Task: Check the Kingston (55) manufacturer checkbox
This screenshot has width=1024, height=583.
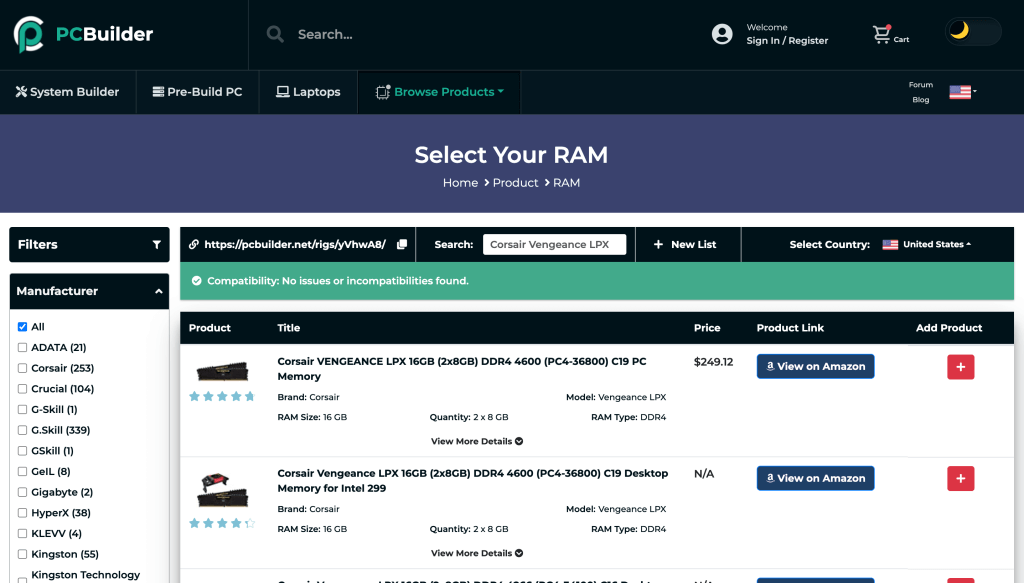Action: point(22,554)
